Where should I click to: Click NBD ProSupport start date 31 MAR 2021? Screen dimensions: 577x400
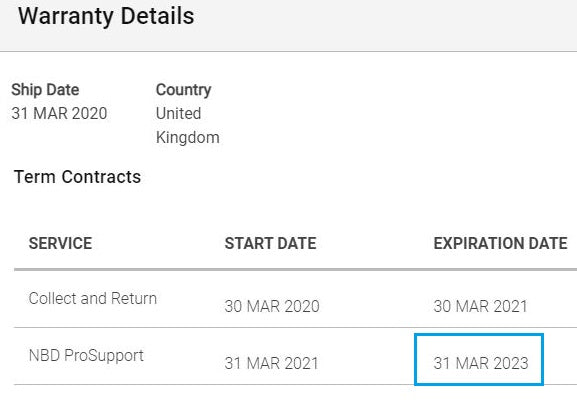pos(272,363)
